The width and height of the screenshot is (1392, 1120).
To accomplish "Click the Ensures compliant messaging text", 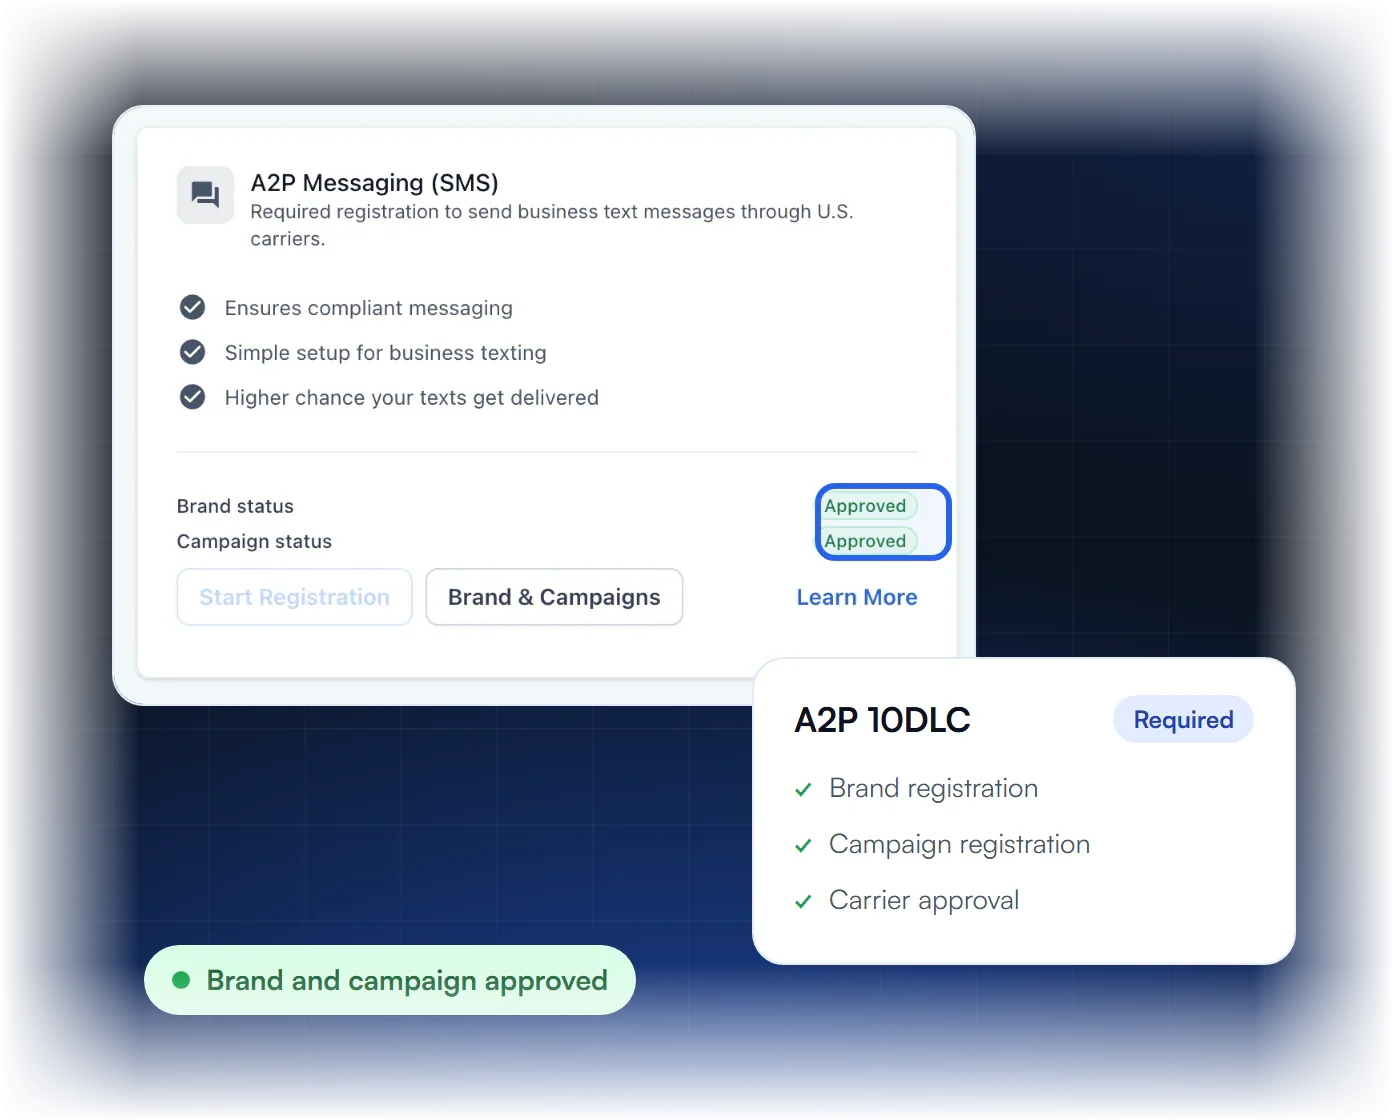I will (368, 308).
